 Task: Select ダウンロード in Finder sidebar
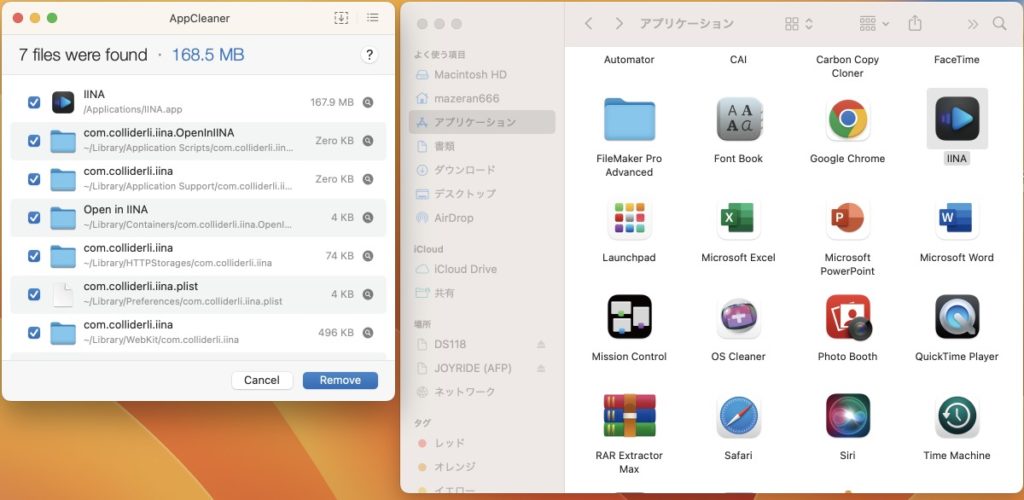(482, 170)
